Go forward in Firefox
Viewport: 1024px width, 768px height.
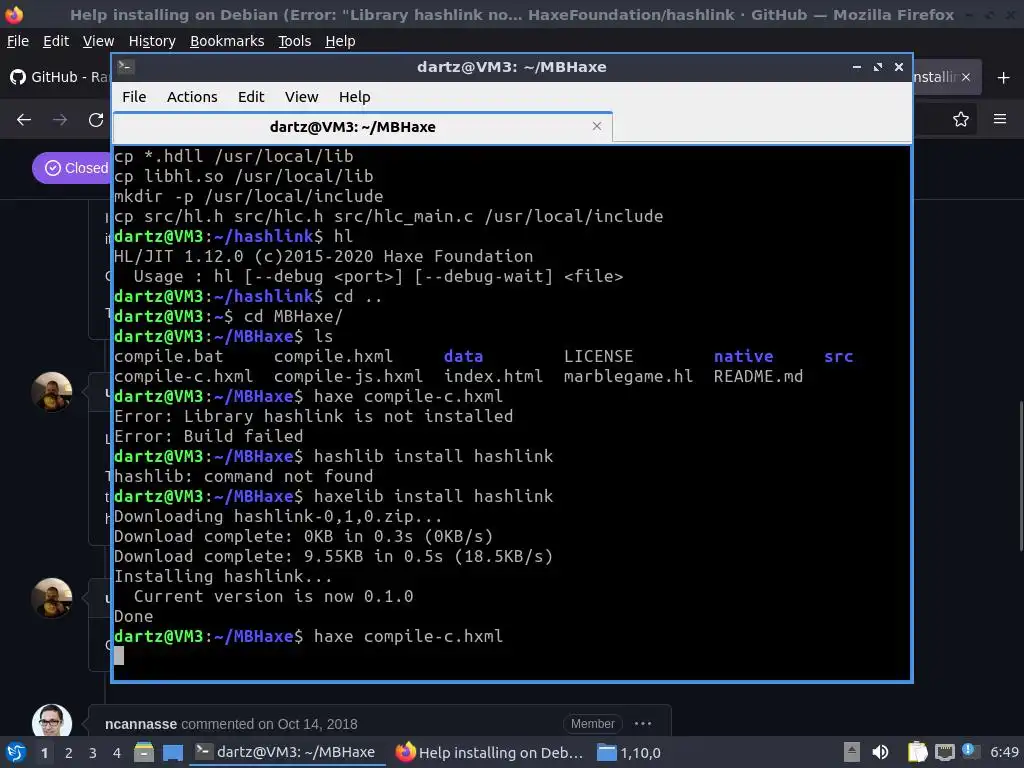60,120
